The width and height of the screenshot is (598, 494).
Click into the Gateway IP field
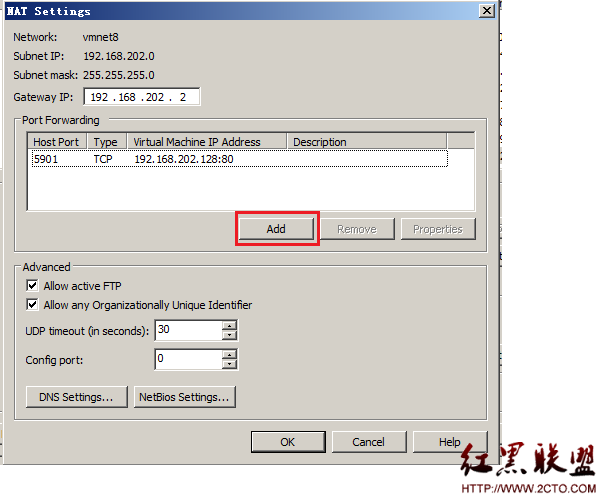tap(142, 97)
